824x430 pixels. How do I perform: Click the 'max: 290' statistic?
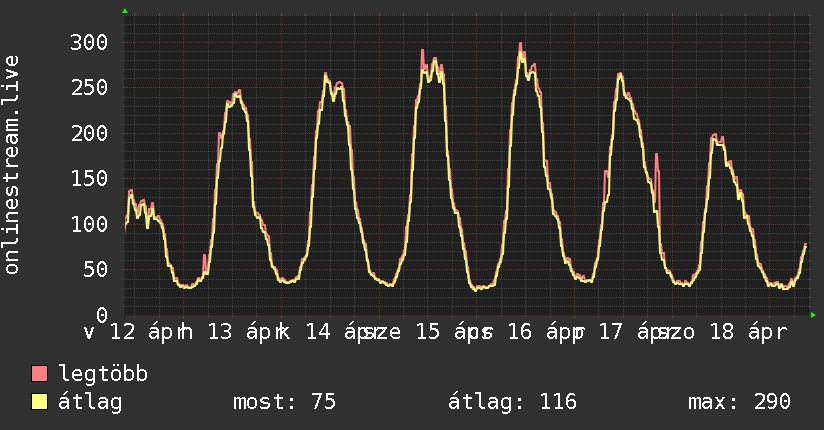coord(739,402)
